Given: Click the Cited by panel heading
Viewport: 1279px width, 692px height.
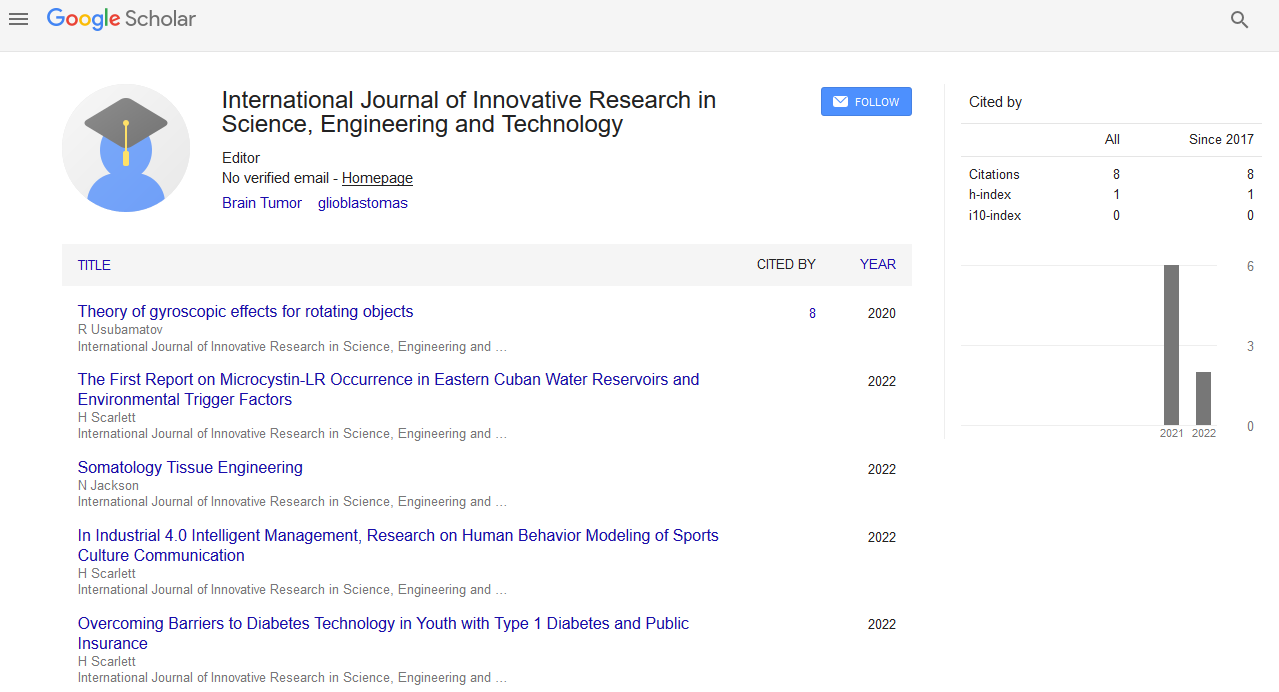Looking at the screenshot, I should coord(995,102).
